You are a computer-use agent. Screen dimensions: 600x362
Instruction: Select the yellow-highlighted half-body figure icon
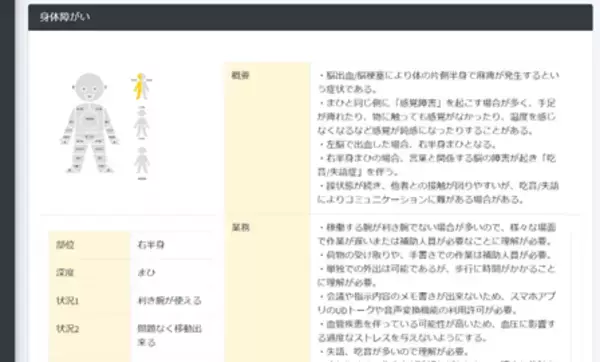(x=141, y=86)
